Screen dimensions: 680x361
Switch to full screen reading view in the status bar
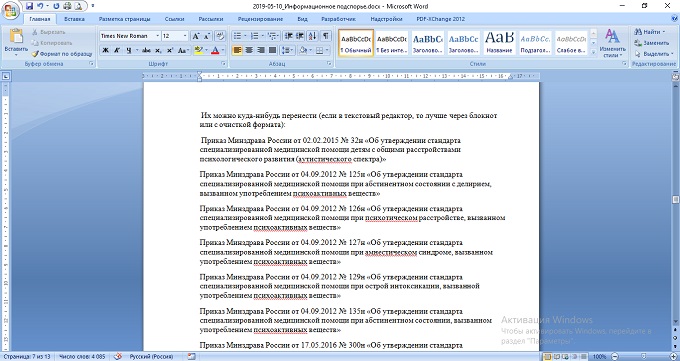(557, 356)
